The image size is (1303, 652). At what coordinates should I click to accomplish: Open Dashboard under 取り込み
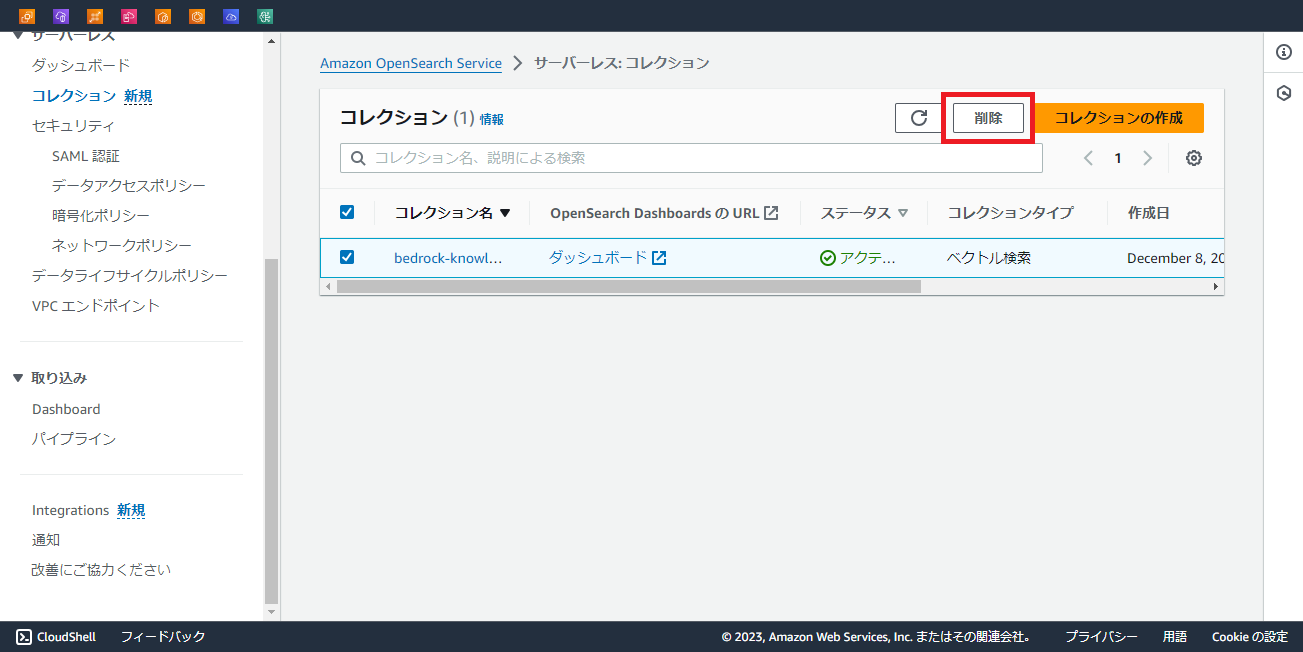[x=66, y=409]
